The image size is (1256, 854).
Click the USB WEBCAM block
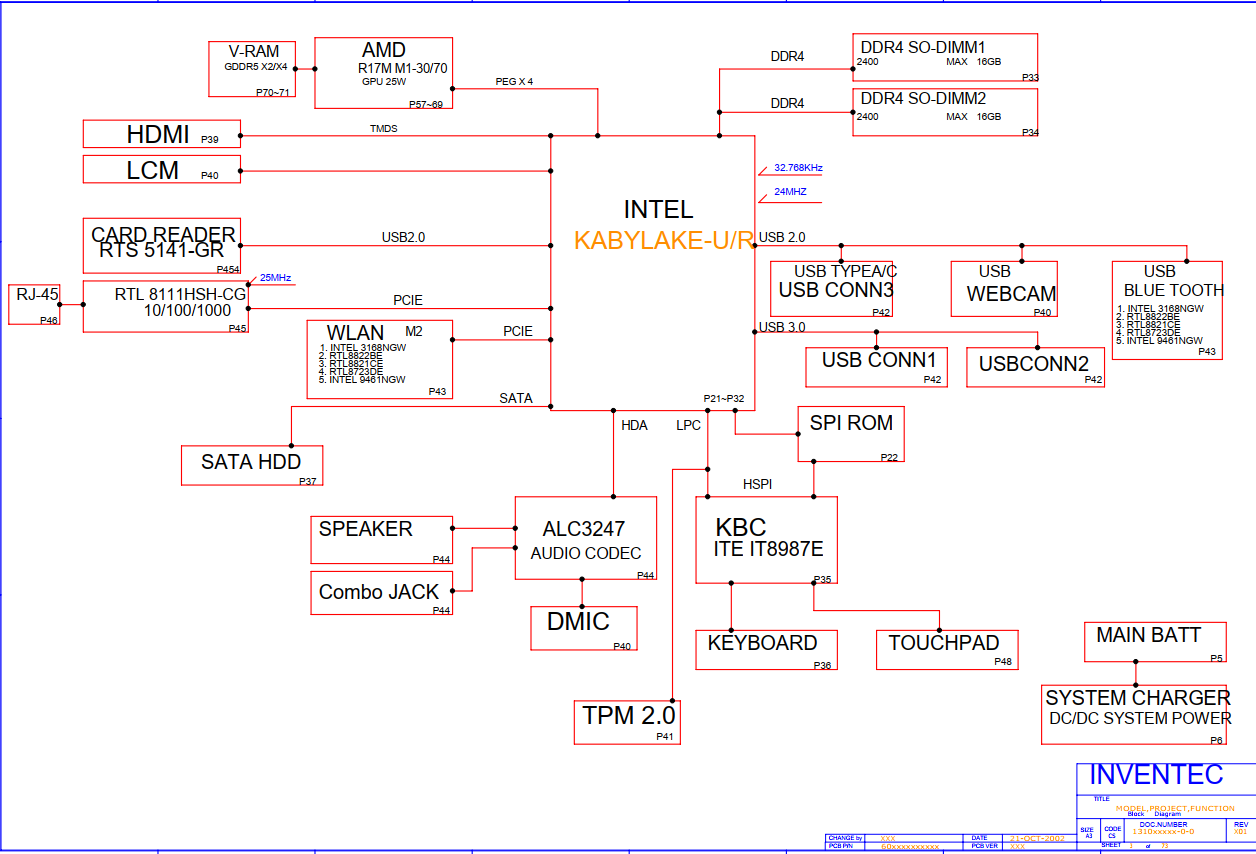pyautogui.click(x=1010, y=288)
